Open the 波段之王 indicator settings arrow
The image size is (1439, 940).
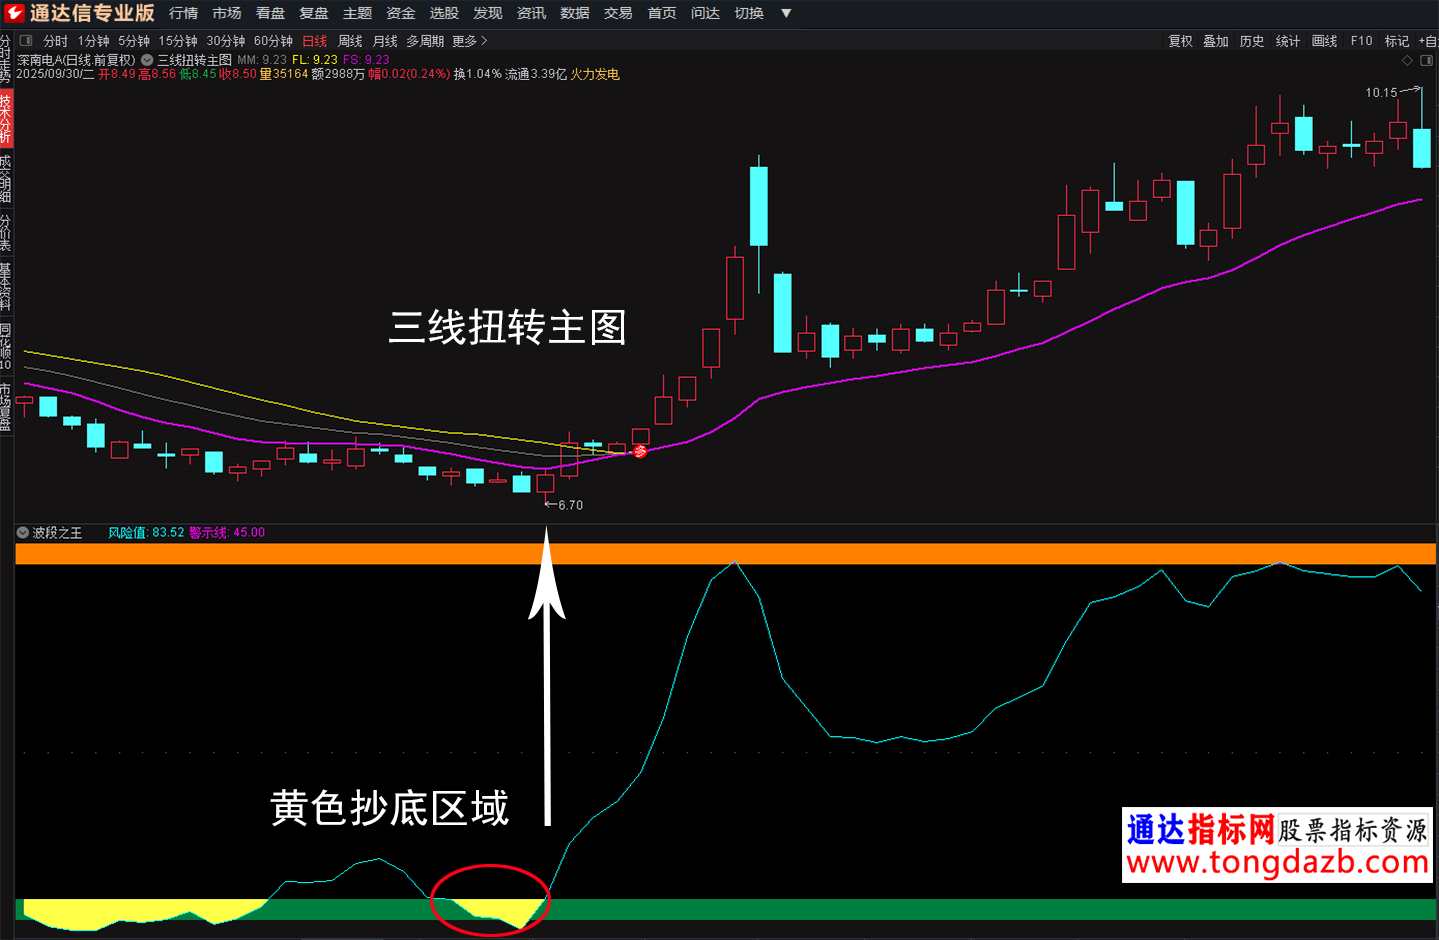23,533
